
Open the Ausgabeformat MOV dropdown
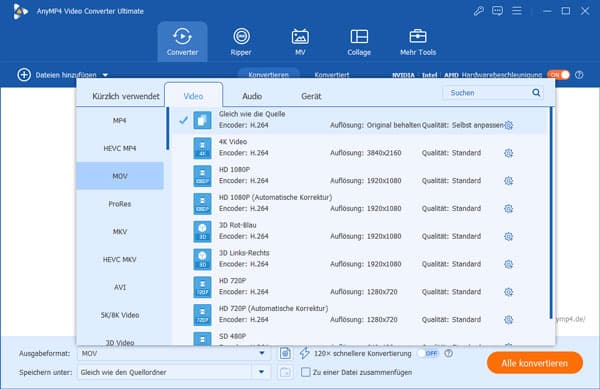(262, 353)
